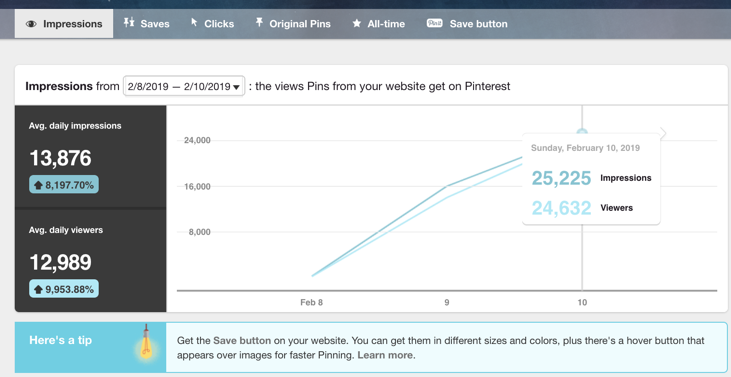Click the 24,632 Viewers tooltip figure
Image resolution: width=731 pixels, height=377 pixels.
[x=561, y=208]
